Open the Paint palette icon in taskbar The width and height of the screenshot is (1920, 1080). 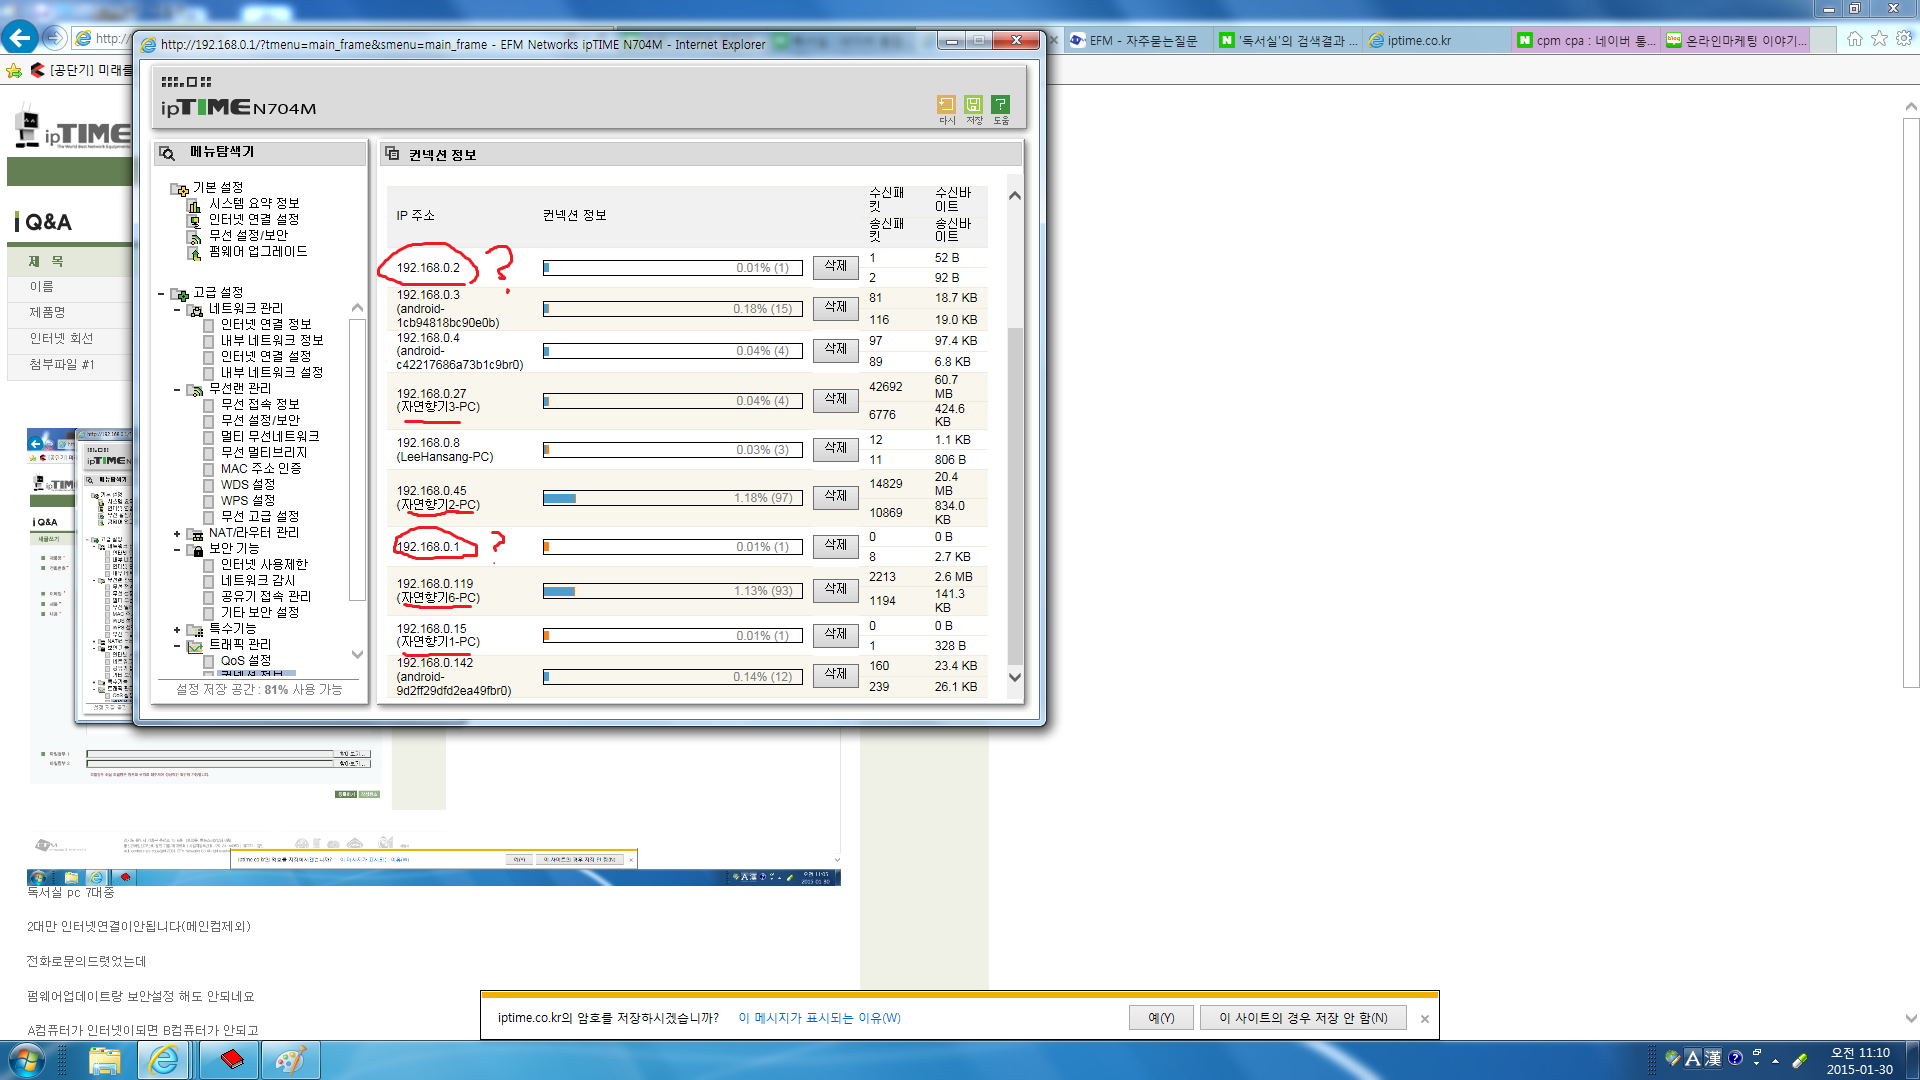click(x=290, y=1060)
